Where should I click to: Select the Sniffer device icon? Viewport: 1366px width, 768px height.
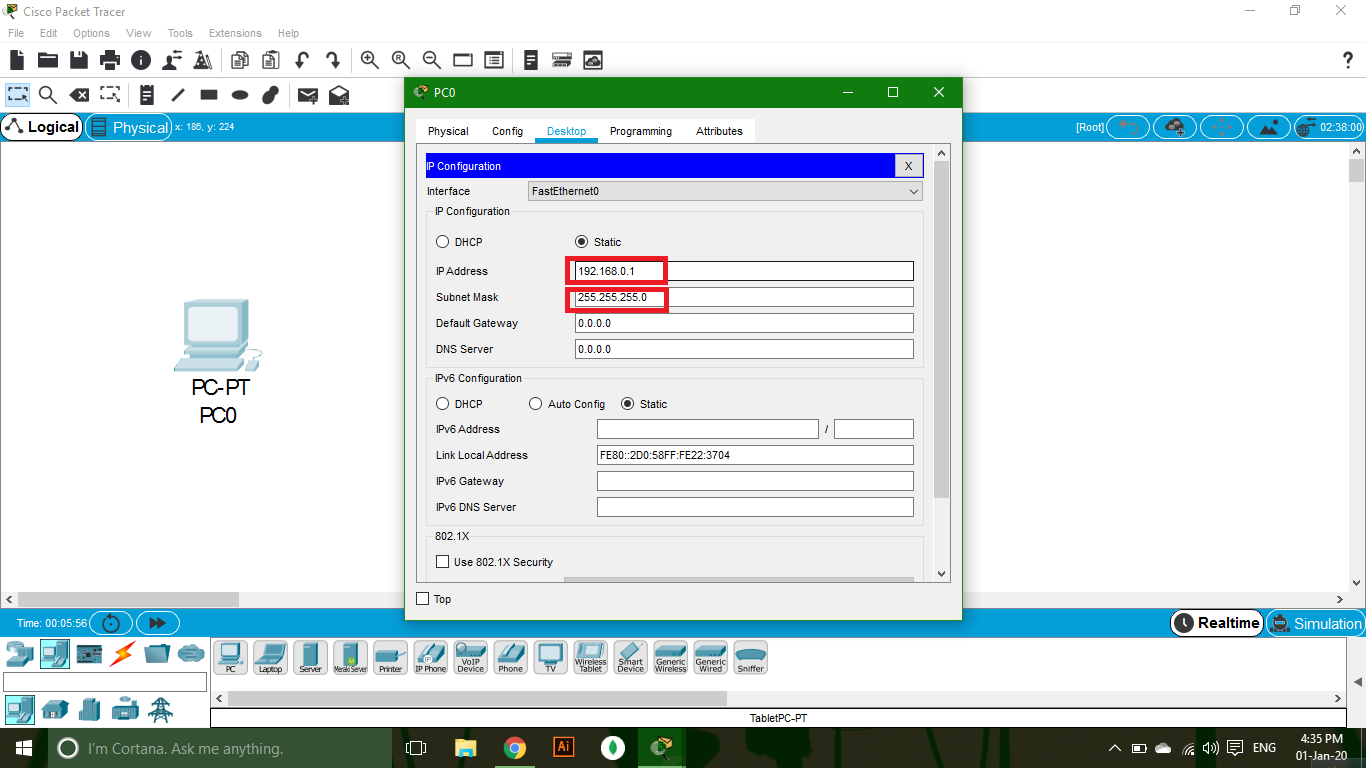pos(751,657)
